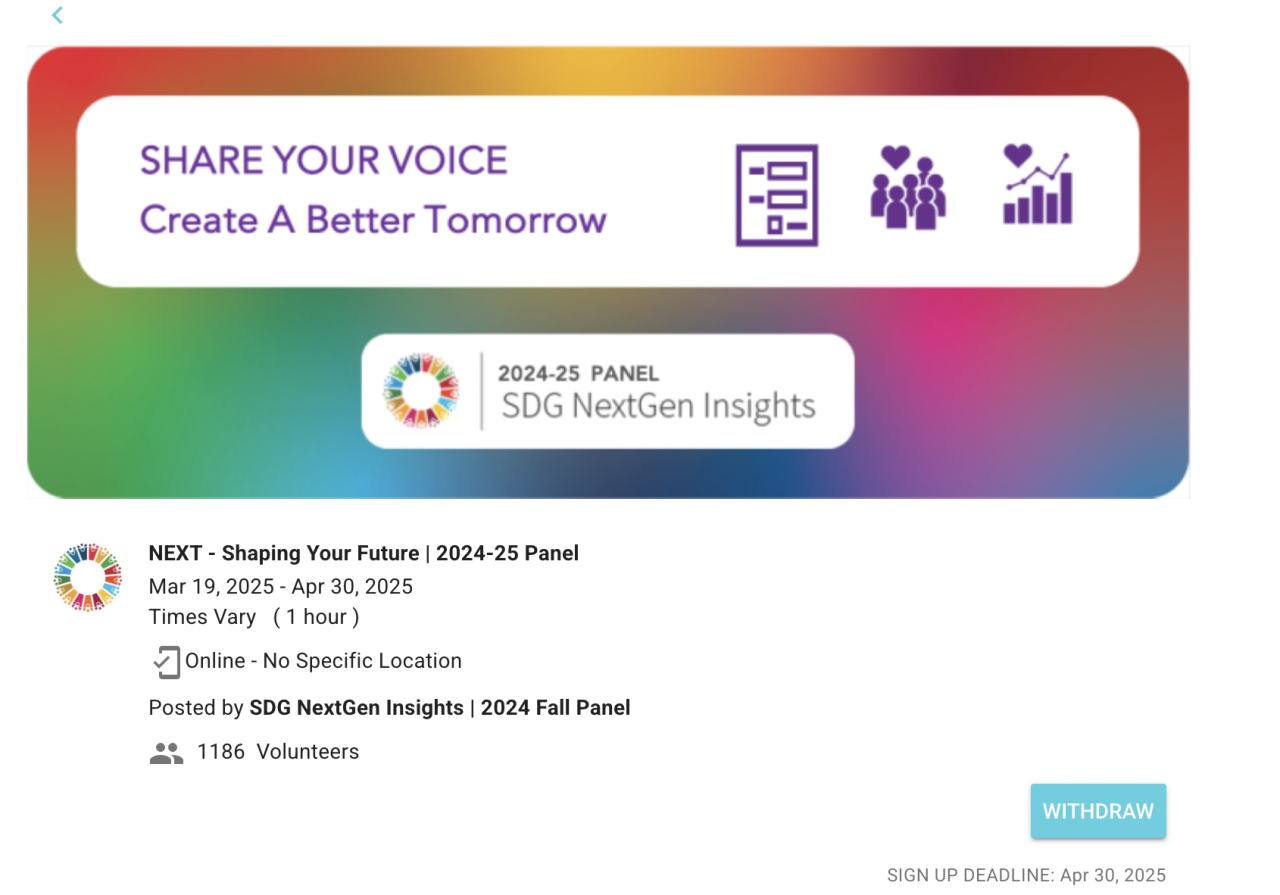Click the 1186 Volunteers count
This screenshot has width=1280, height=895.
pyautogui.click(x=278, y=752)
